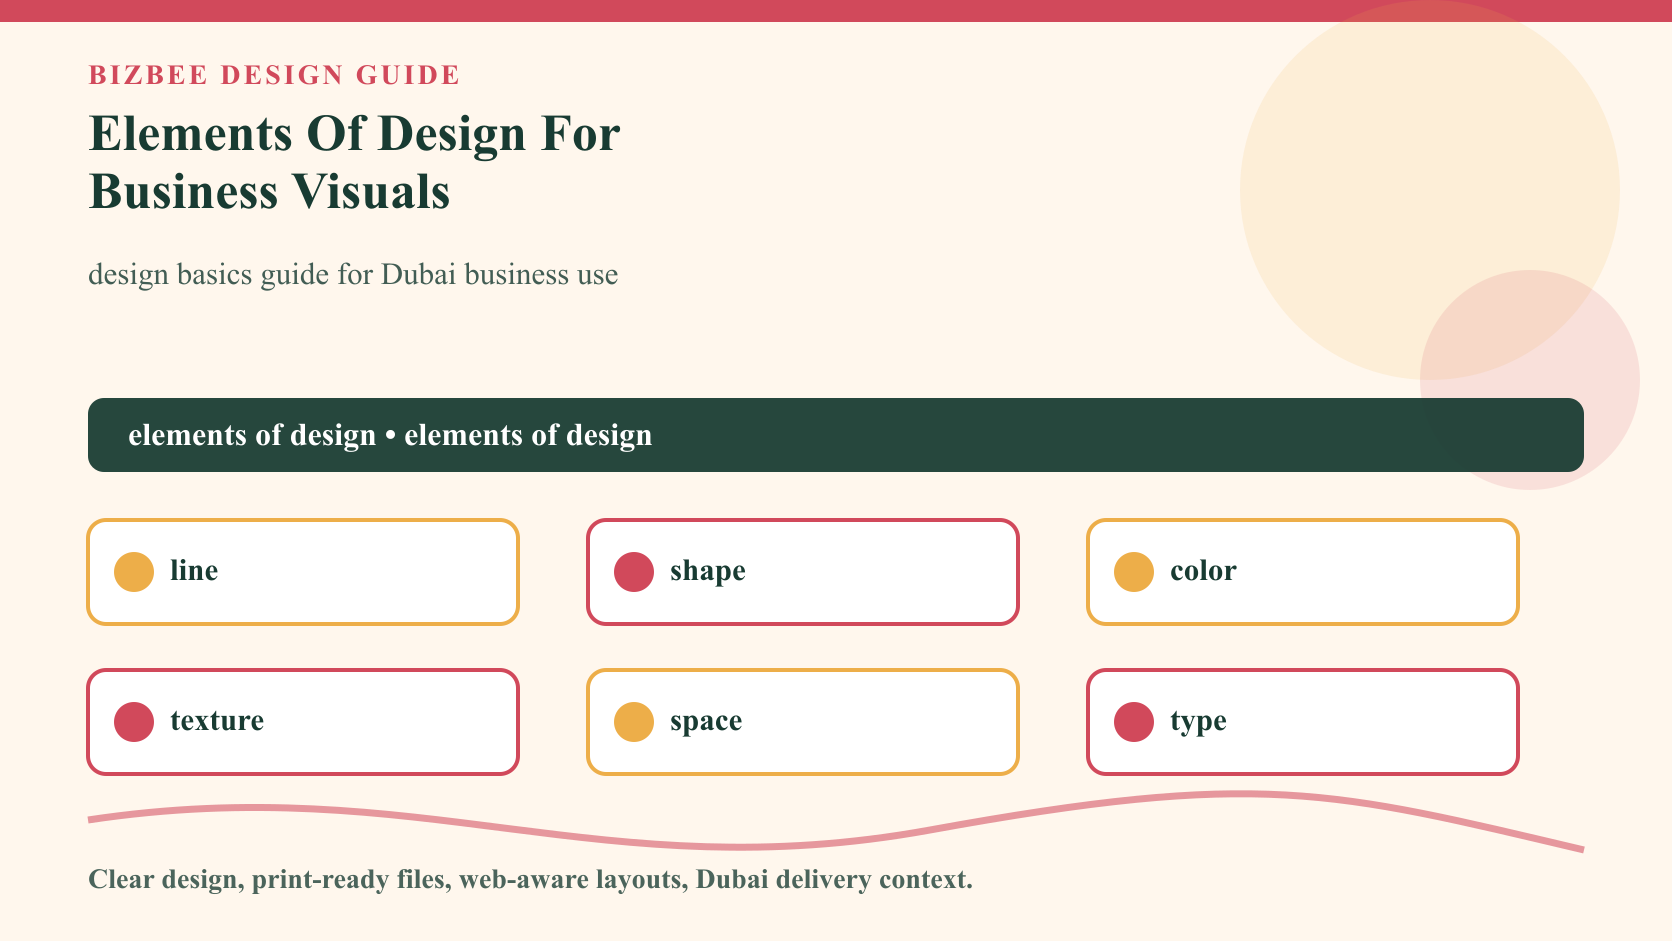Viewport: 1672px width, 941px height.
Task: Click the footer text starting Clear design, print-ready files
Action: (530, 880)
